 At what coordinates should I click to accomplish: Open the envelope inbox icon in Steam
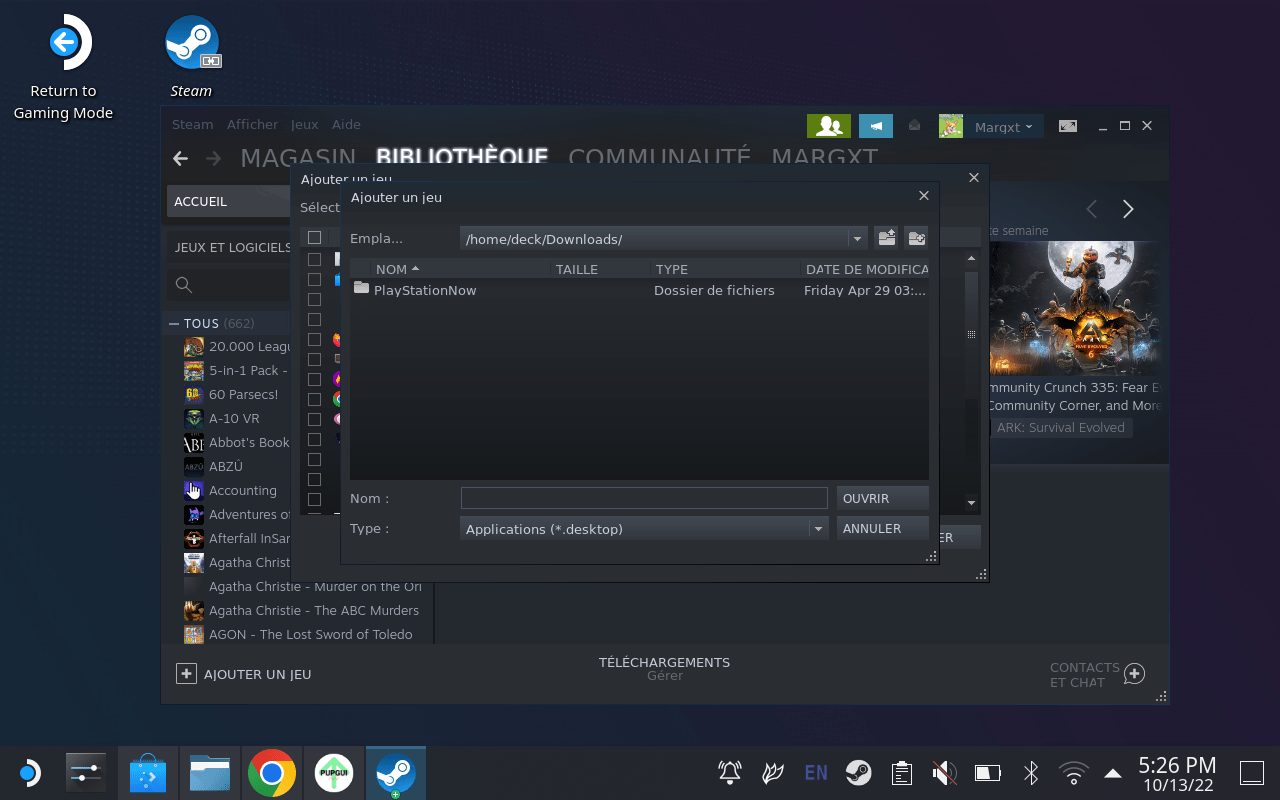pyautogui.click(x=914, y=126)
